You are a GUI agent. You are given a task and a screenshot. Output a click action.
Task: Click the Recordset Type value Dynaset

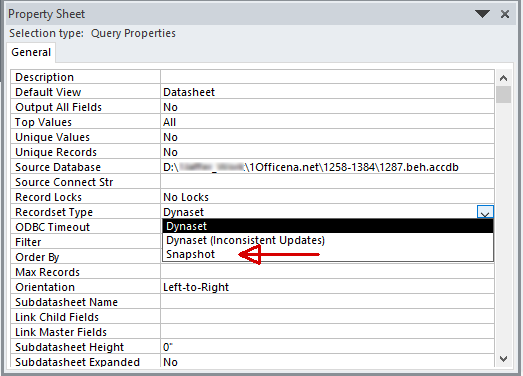coord(319,212)
